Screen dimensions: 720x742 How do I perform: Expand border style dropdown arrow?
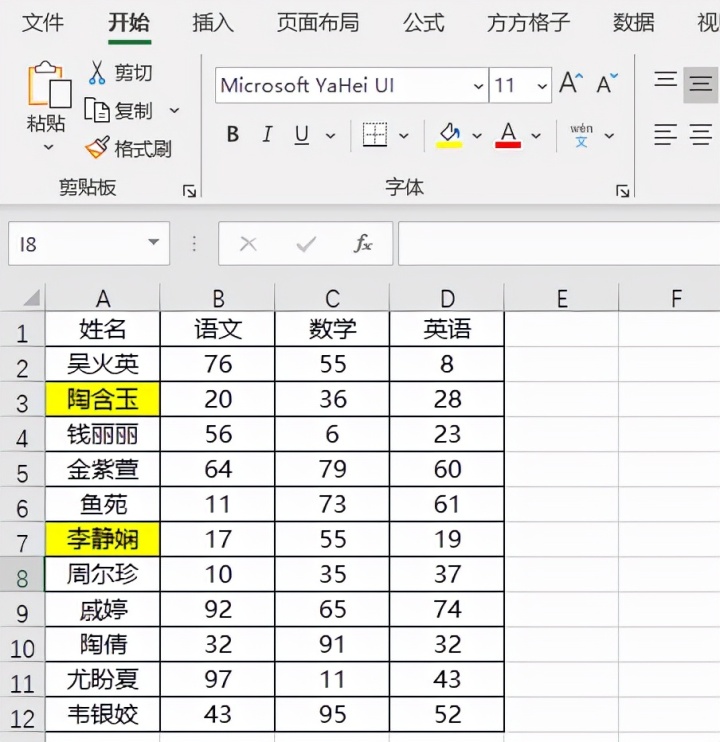click(404, 136)
